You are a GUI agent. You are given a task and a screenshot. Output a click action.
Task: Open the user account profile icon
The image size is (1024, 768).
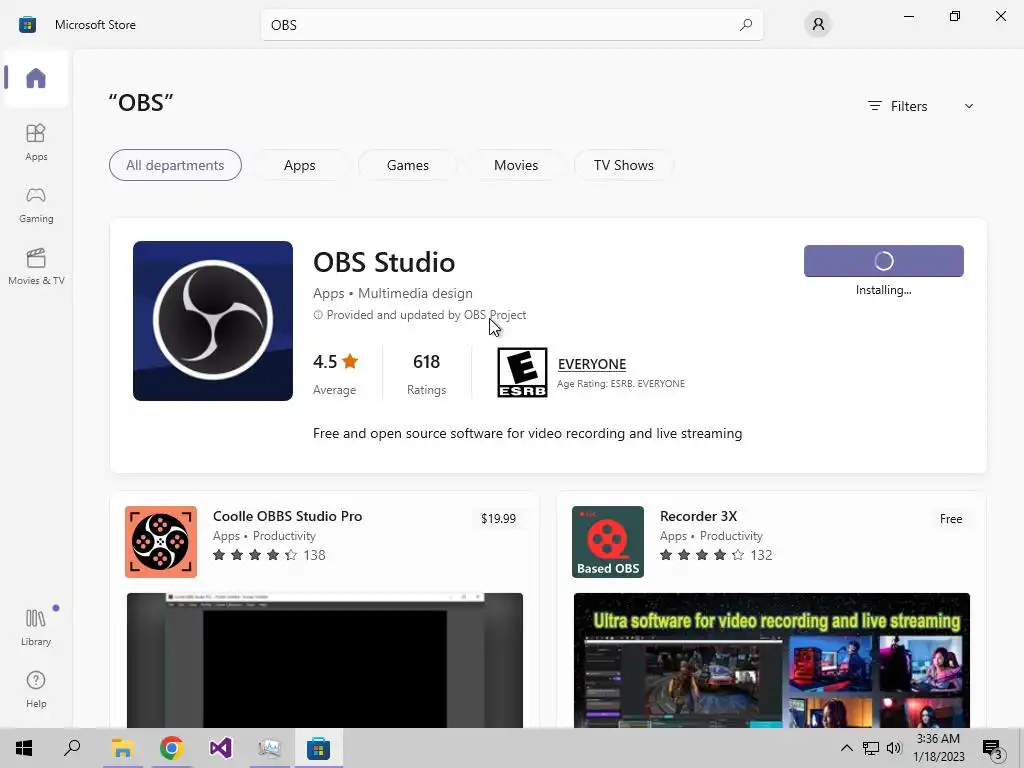[x=818, y=25]
